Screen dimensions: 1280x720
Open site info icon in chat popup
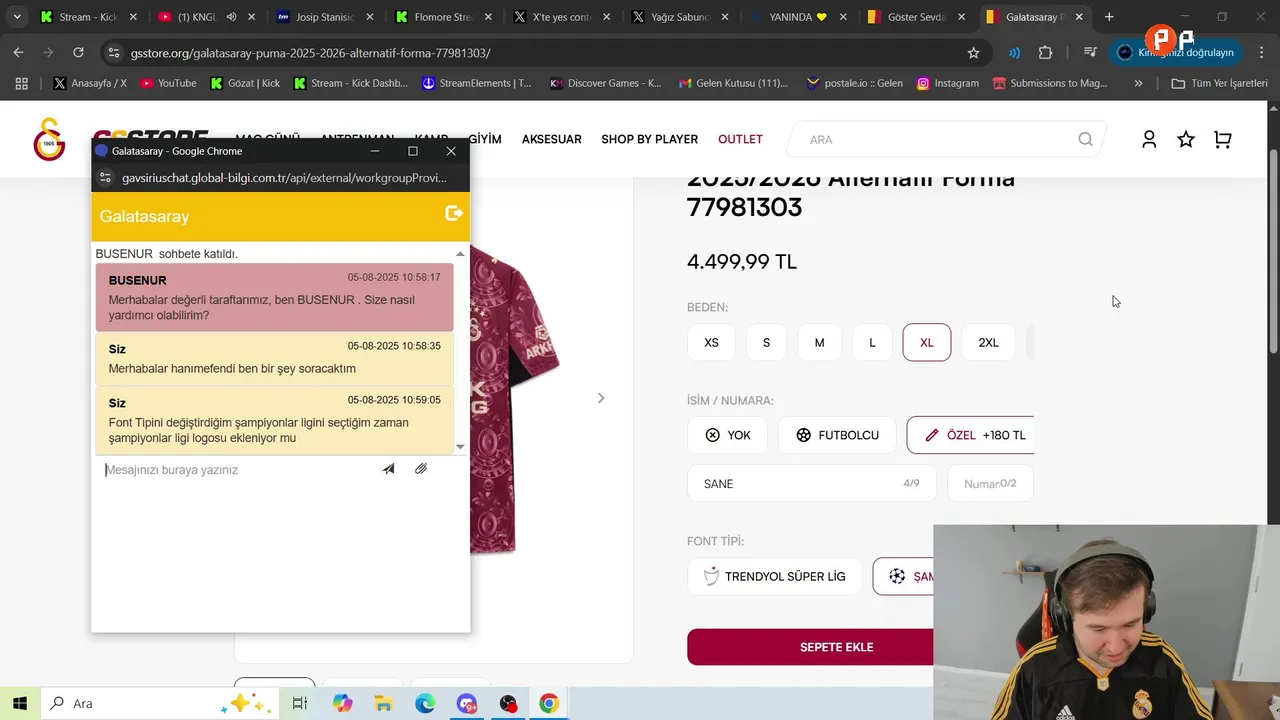coord(105,178)
